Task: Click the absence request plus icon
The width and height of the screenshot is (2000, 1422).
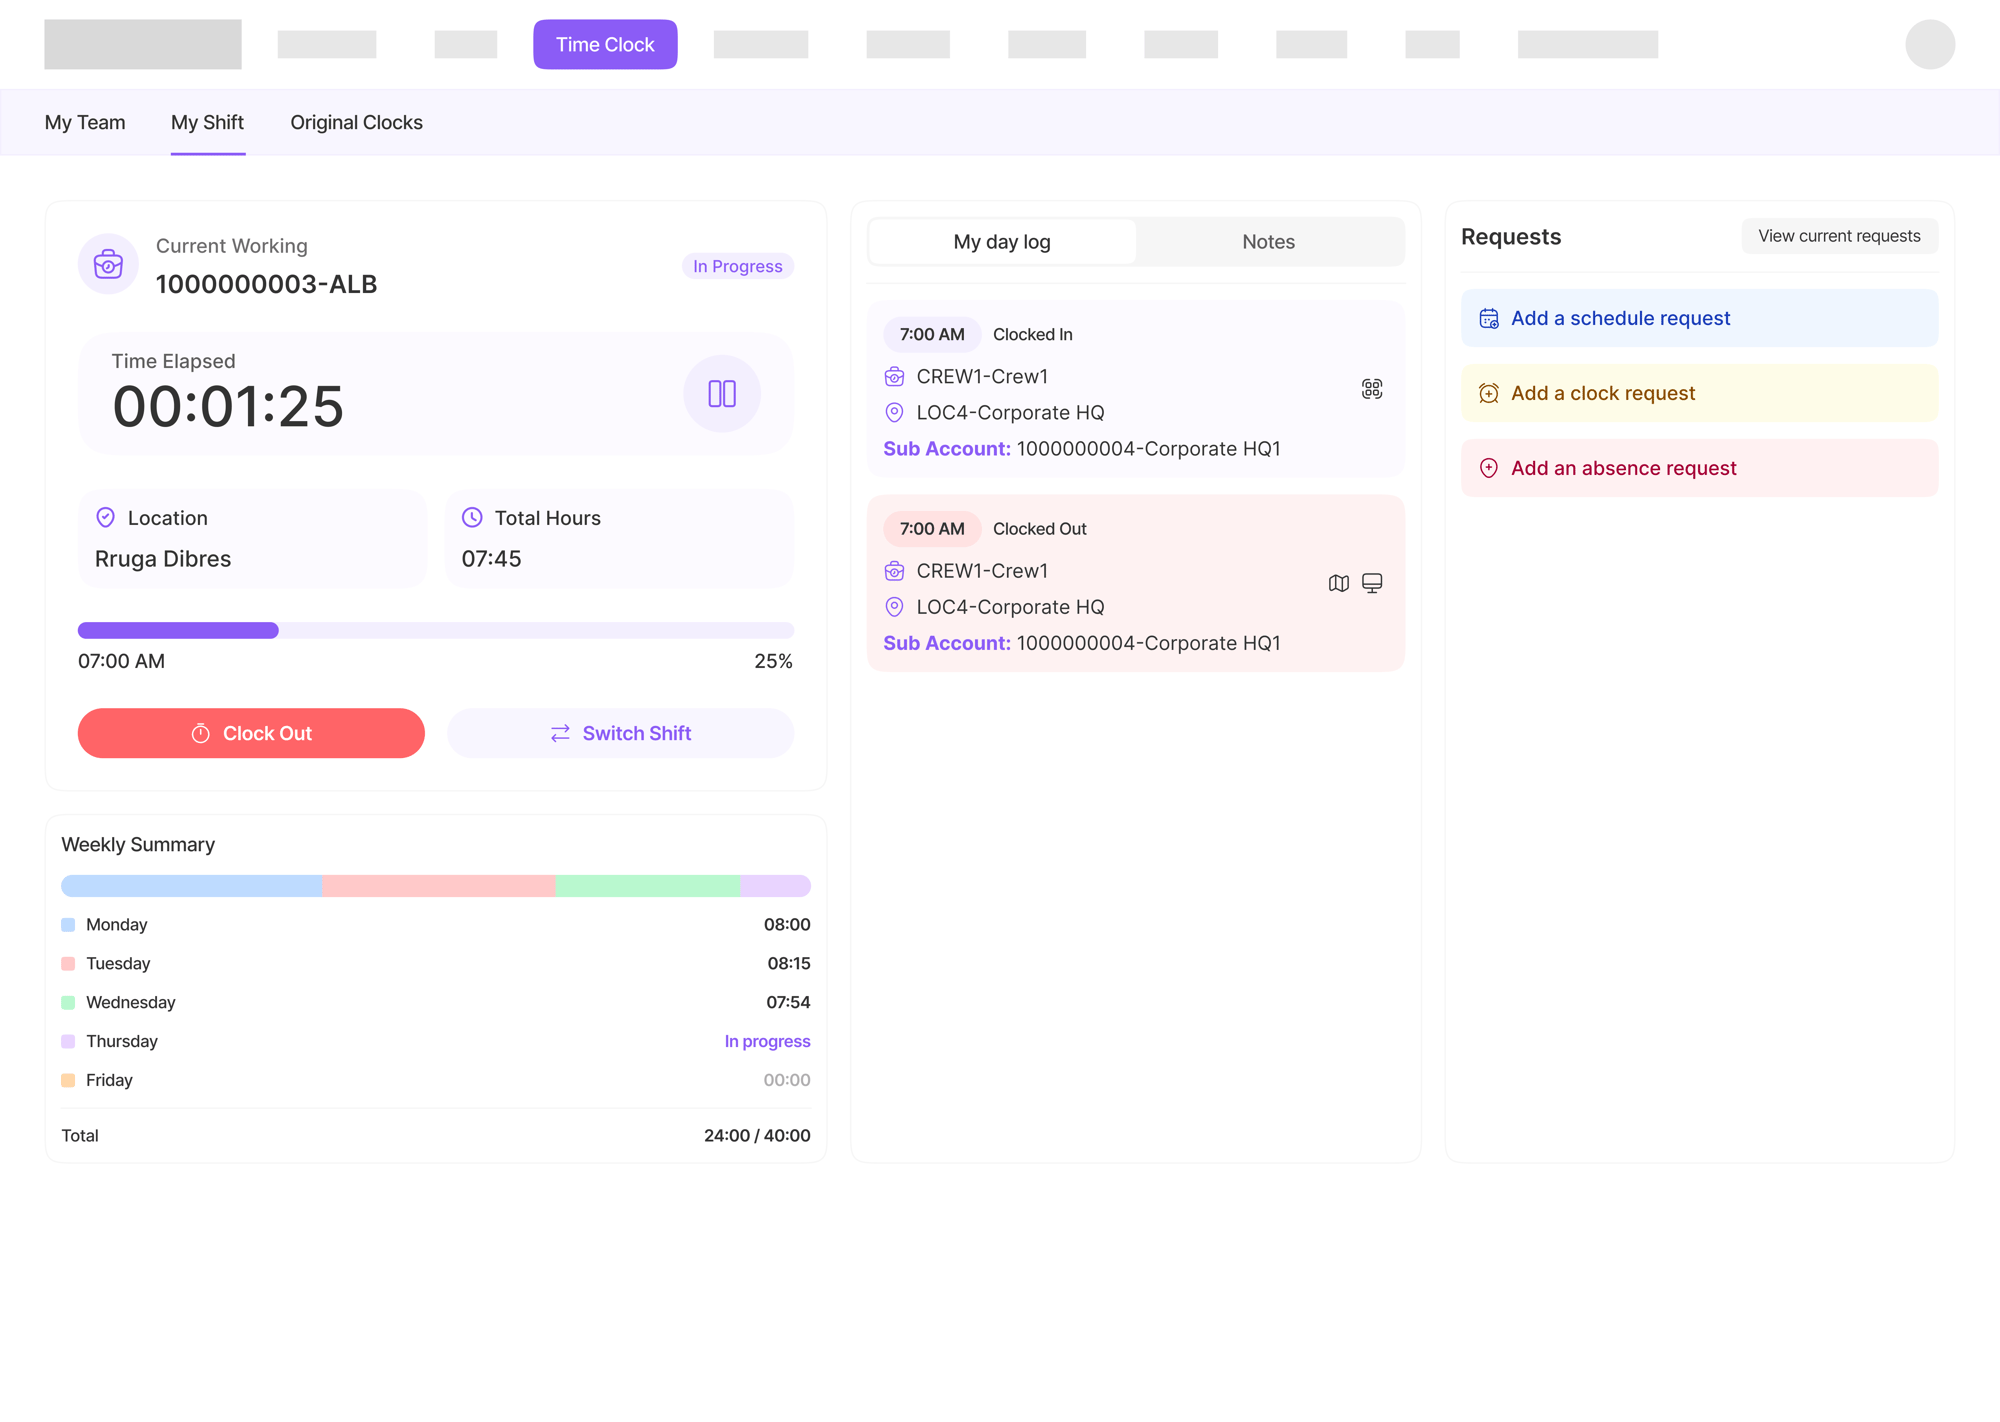Action: coord(1489,468)
